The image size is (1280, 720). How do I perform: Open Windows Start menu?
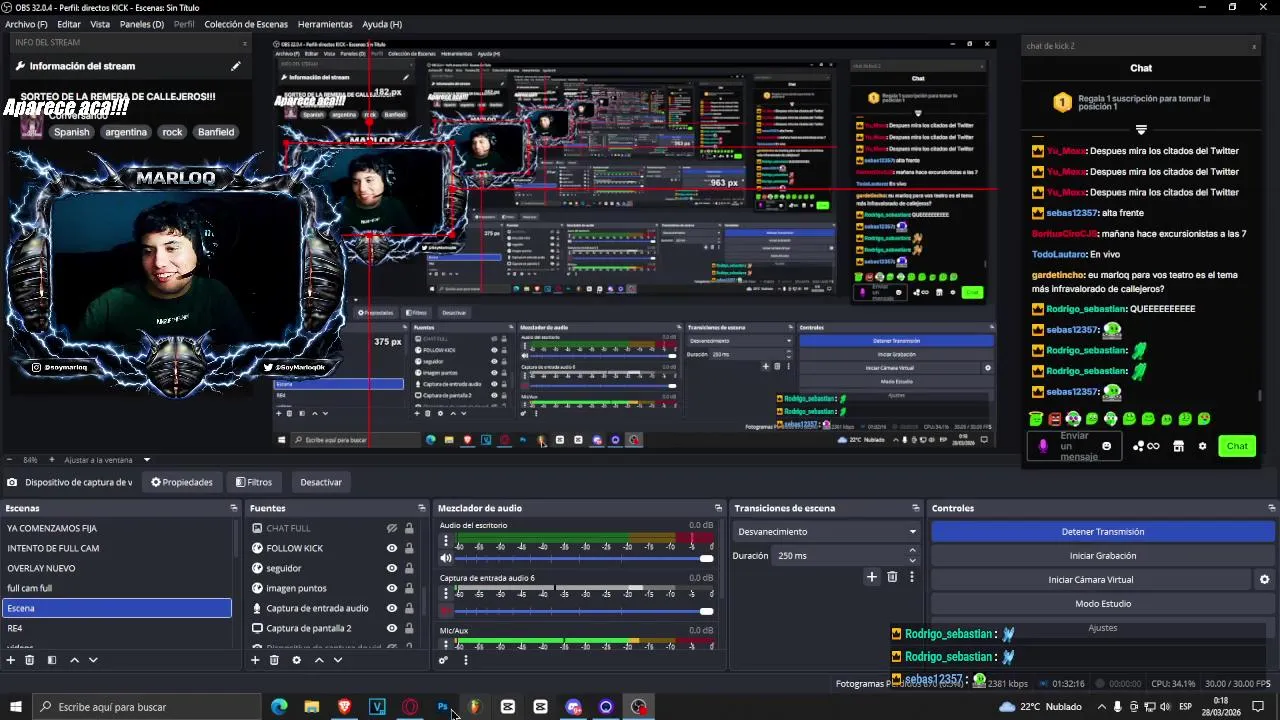pyautogui.click(x=16, y=707)
